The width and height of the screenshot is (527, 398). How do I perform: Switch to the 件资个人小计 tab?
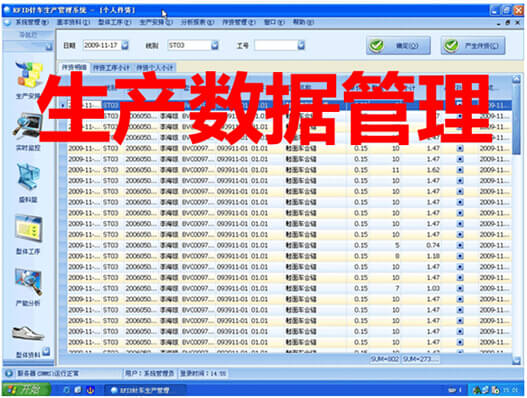pyautogui.click(x=155, y=68)
